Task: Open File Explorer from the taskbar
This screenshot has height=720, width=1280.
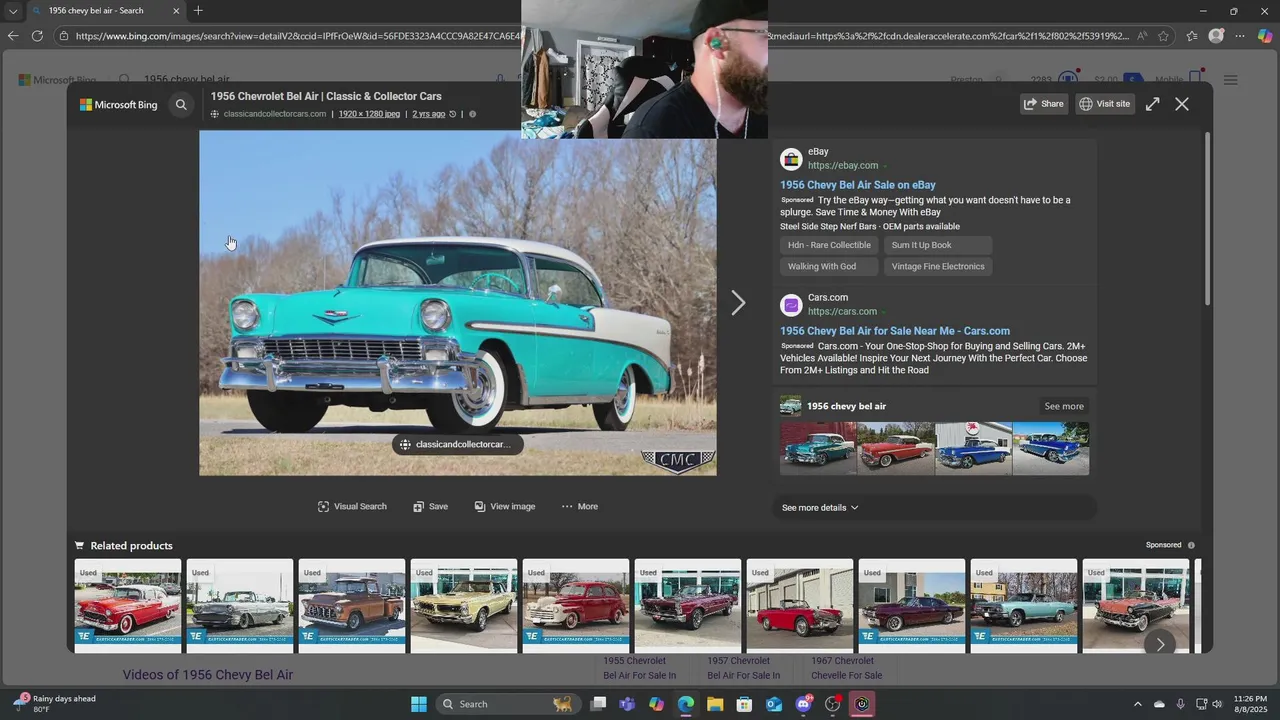Action: click(715, 704)
